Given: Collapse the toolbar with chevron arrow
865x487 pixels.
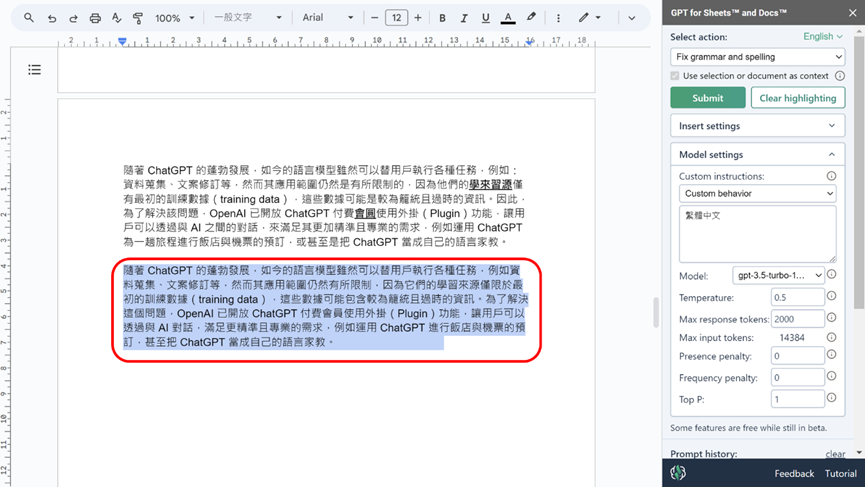Looking at the screenshot, I should [632, 18].
